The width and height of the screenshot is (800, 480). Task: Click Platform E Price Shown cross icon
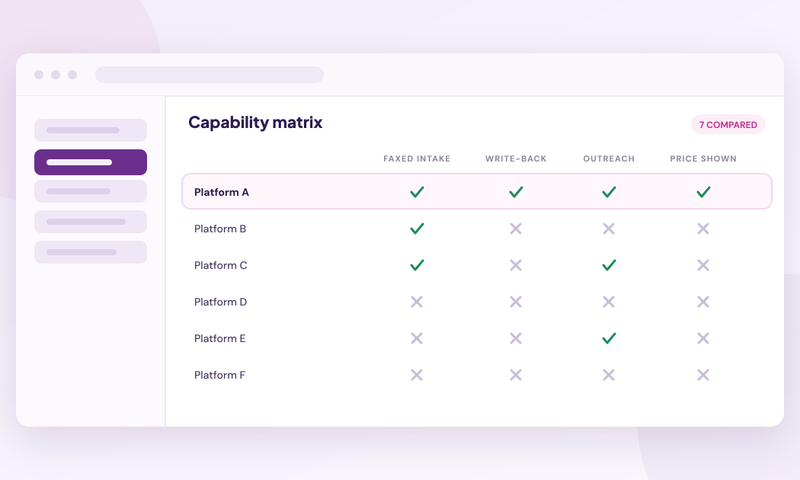[x=703, y=338]
